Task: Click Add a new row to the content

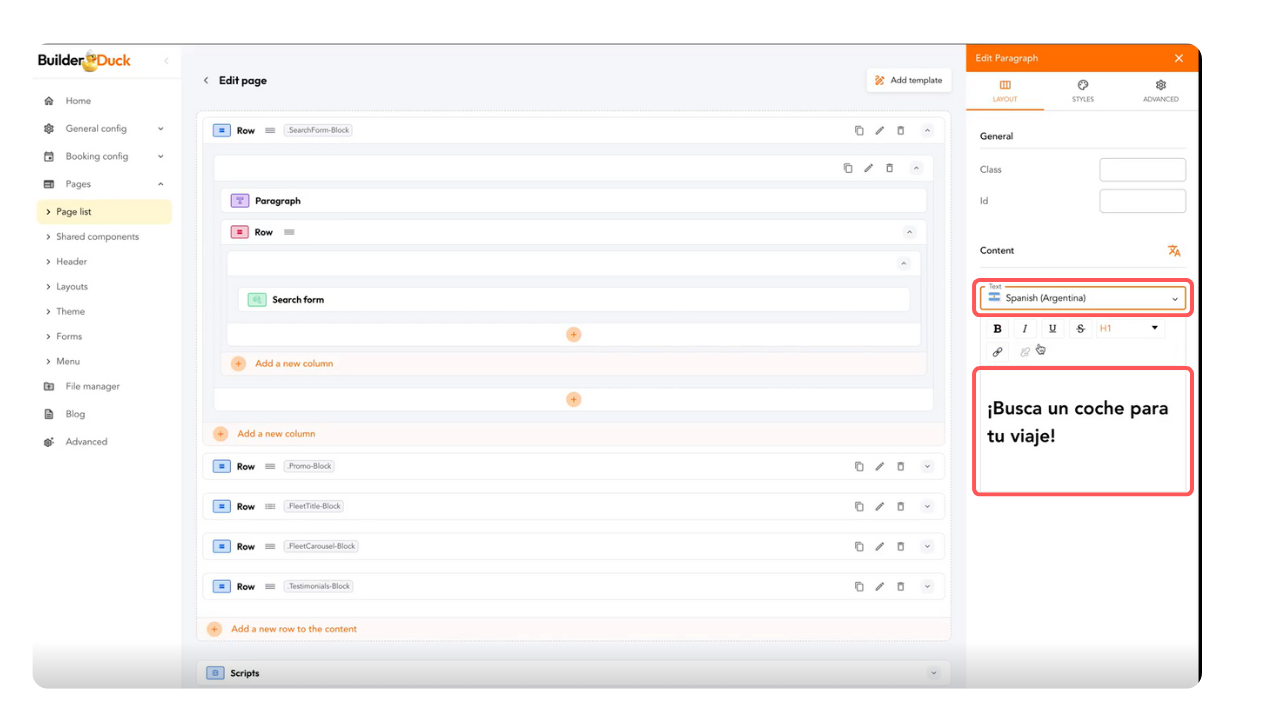Action: (x=293, y=629)
